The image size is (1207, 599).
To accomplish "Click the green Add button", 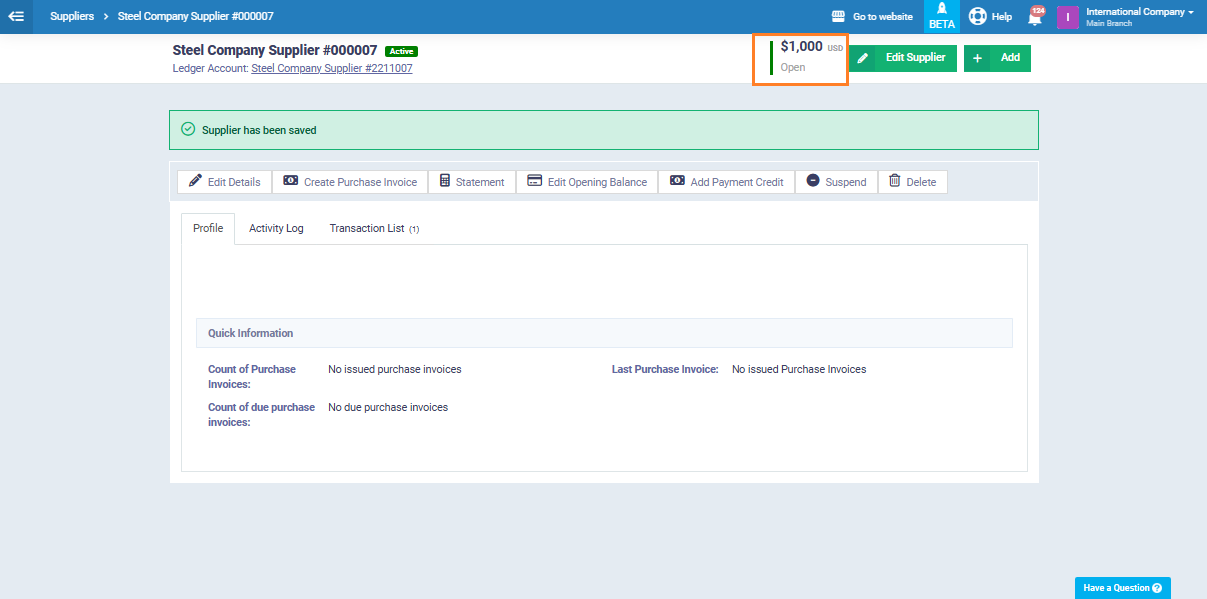I will [997, 58].
